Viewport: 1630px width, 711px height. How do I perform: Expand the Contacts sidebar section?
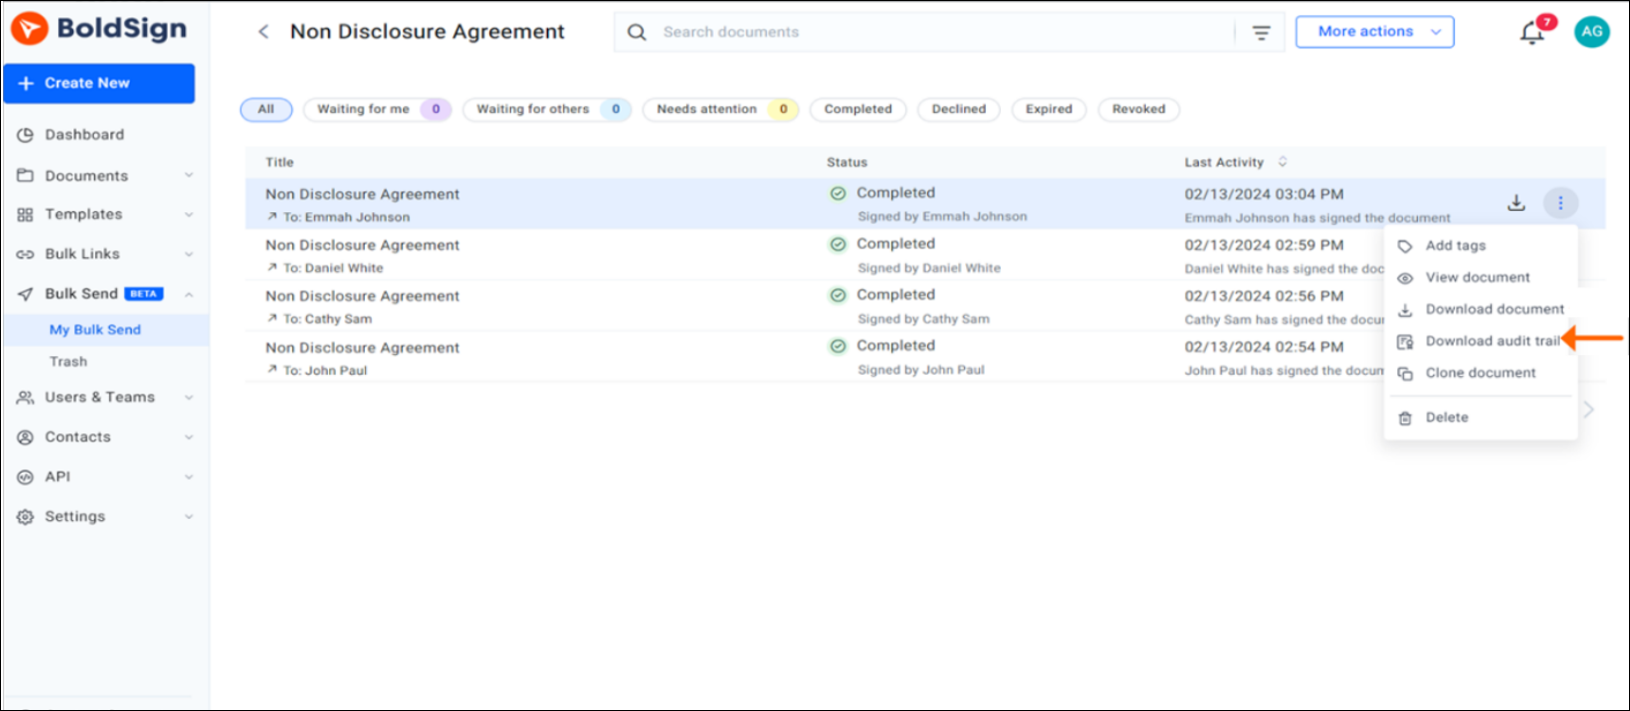click(x=189, y=437)
